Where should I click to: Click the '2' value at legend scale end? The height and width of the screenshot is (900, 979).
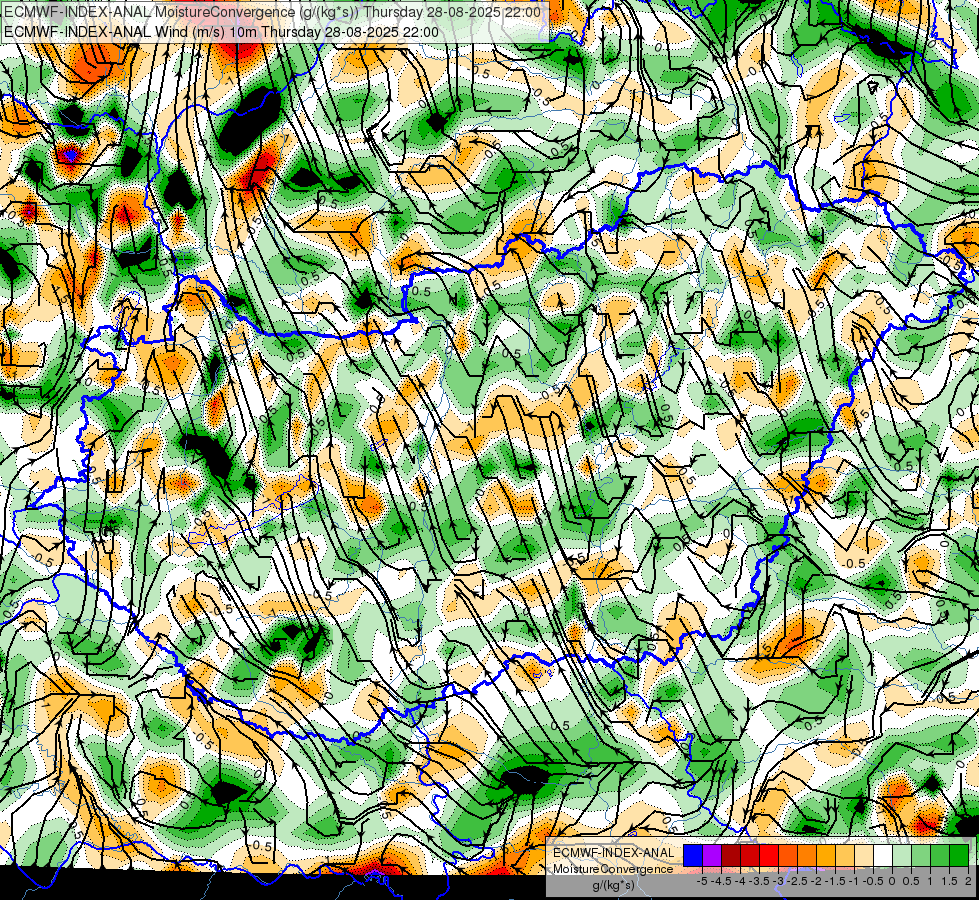pyautogui.click(x=968, y=881)
